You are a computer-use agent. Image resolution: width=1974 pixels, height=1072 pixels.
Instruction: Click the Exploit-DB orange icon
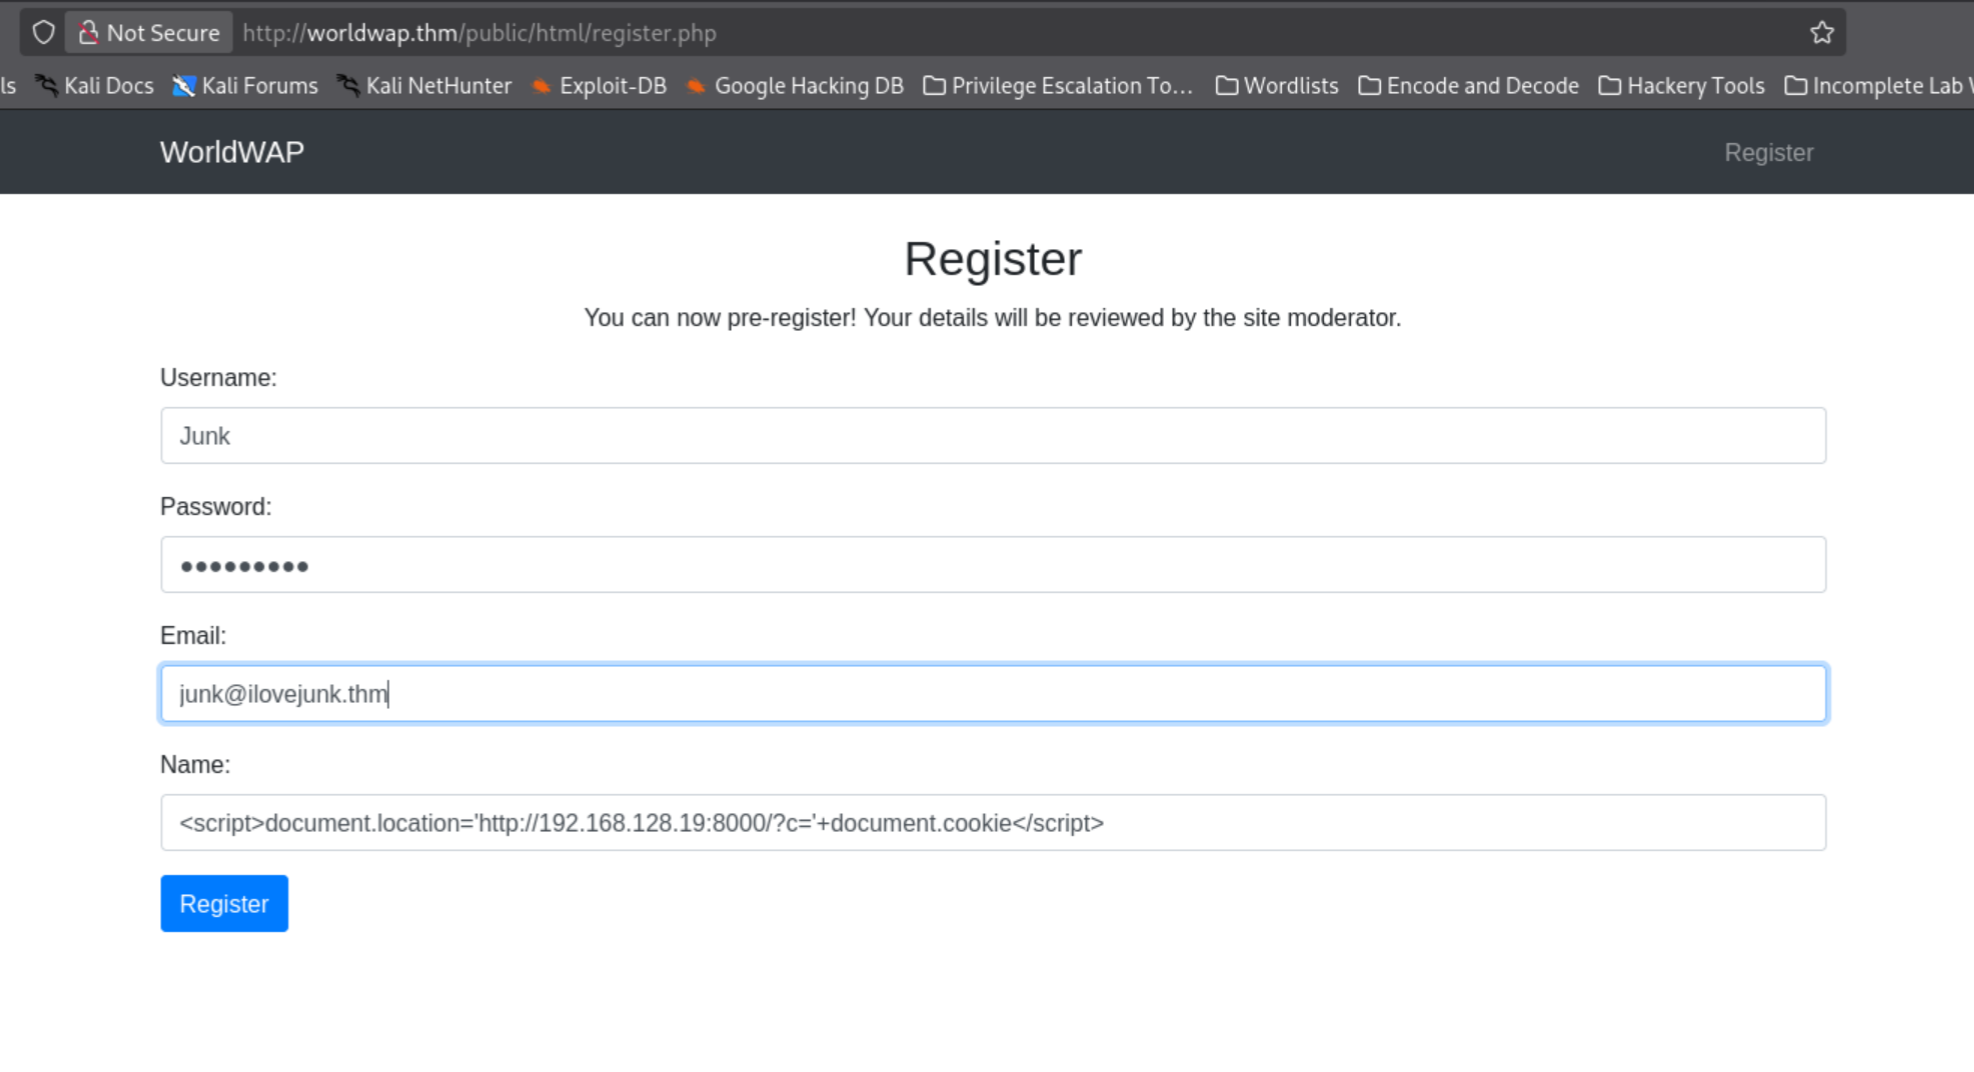click(x=541, y=86)
